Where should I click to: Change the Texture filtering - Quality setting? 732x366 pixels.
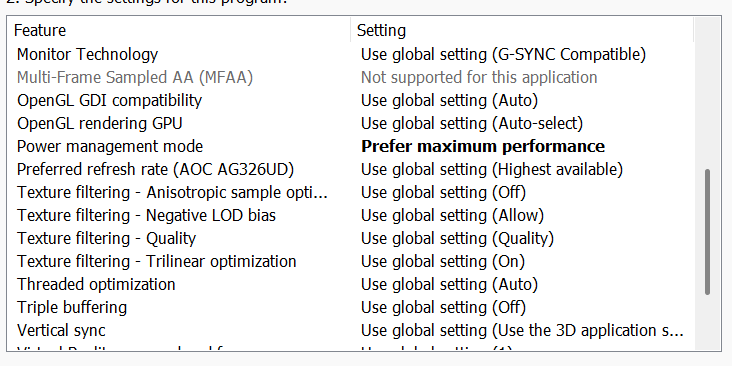457,238
